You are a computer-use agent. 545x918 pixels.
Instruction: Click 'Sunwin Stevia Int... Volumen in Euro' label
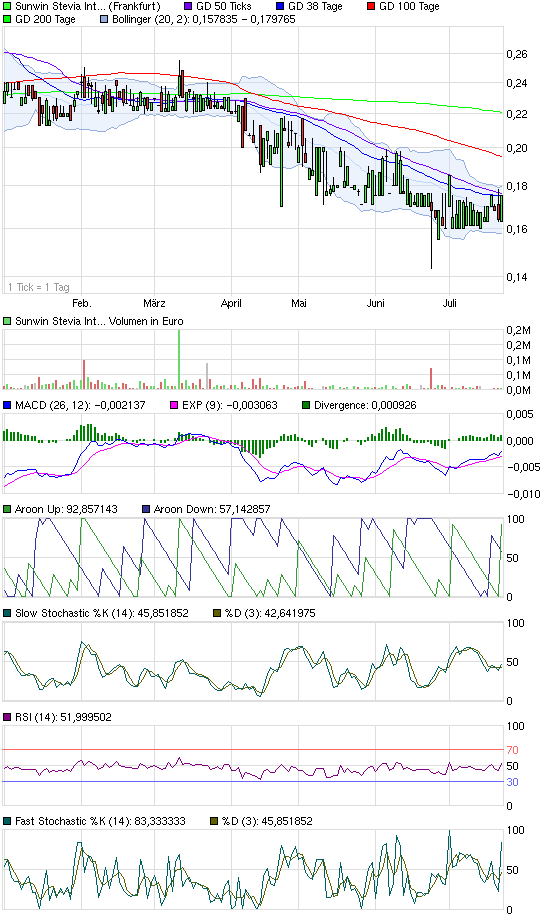(99, 321)
